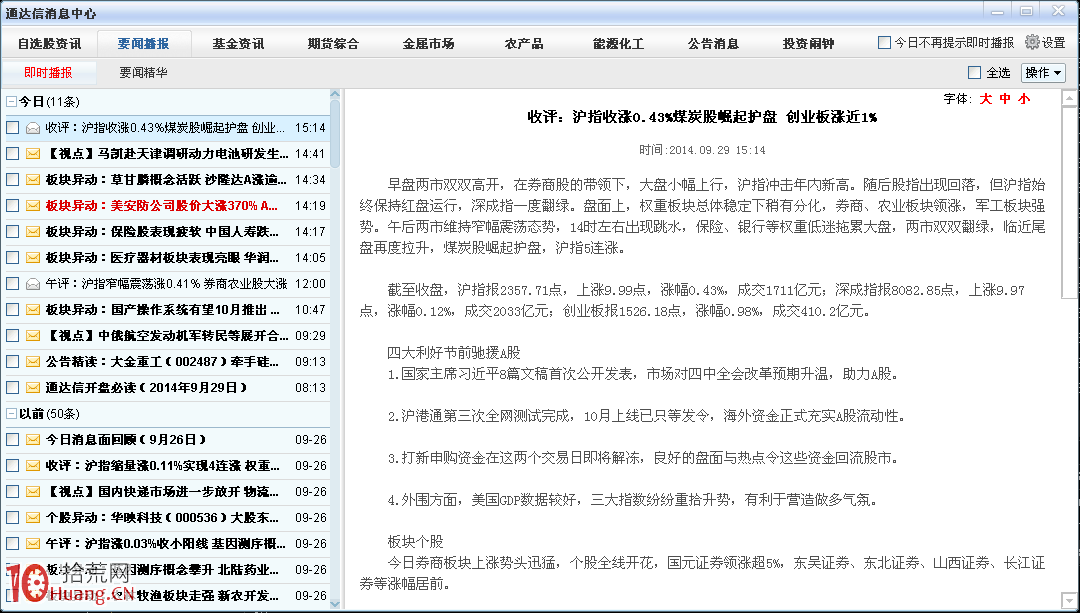Click envelope icon beside 收评：沪指缩量涨0.11% message
The height and width of the screenshot is (613, 1080).
pyautogui.click(x=32, y=466)
